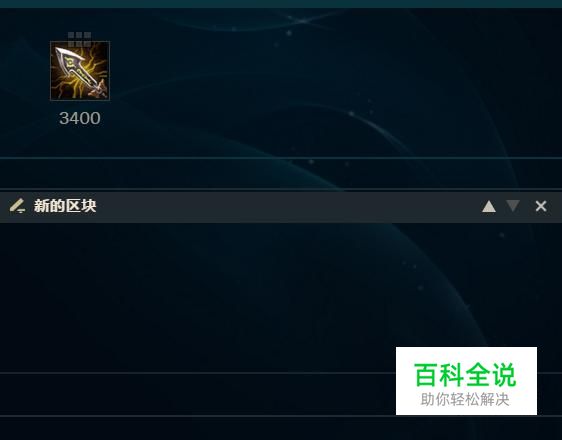Click the pencil rename icon beside 新的区块
This screenshot has width=562, height=440.
coord(17,206)
